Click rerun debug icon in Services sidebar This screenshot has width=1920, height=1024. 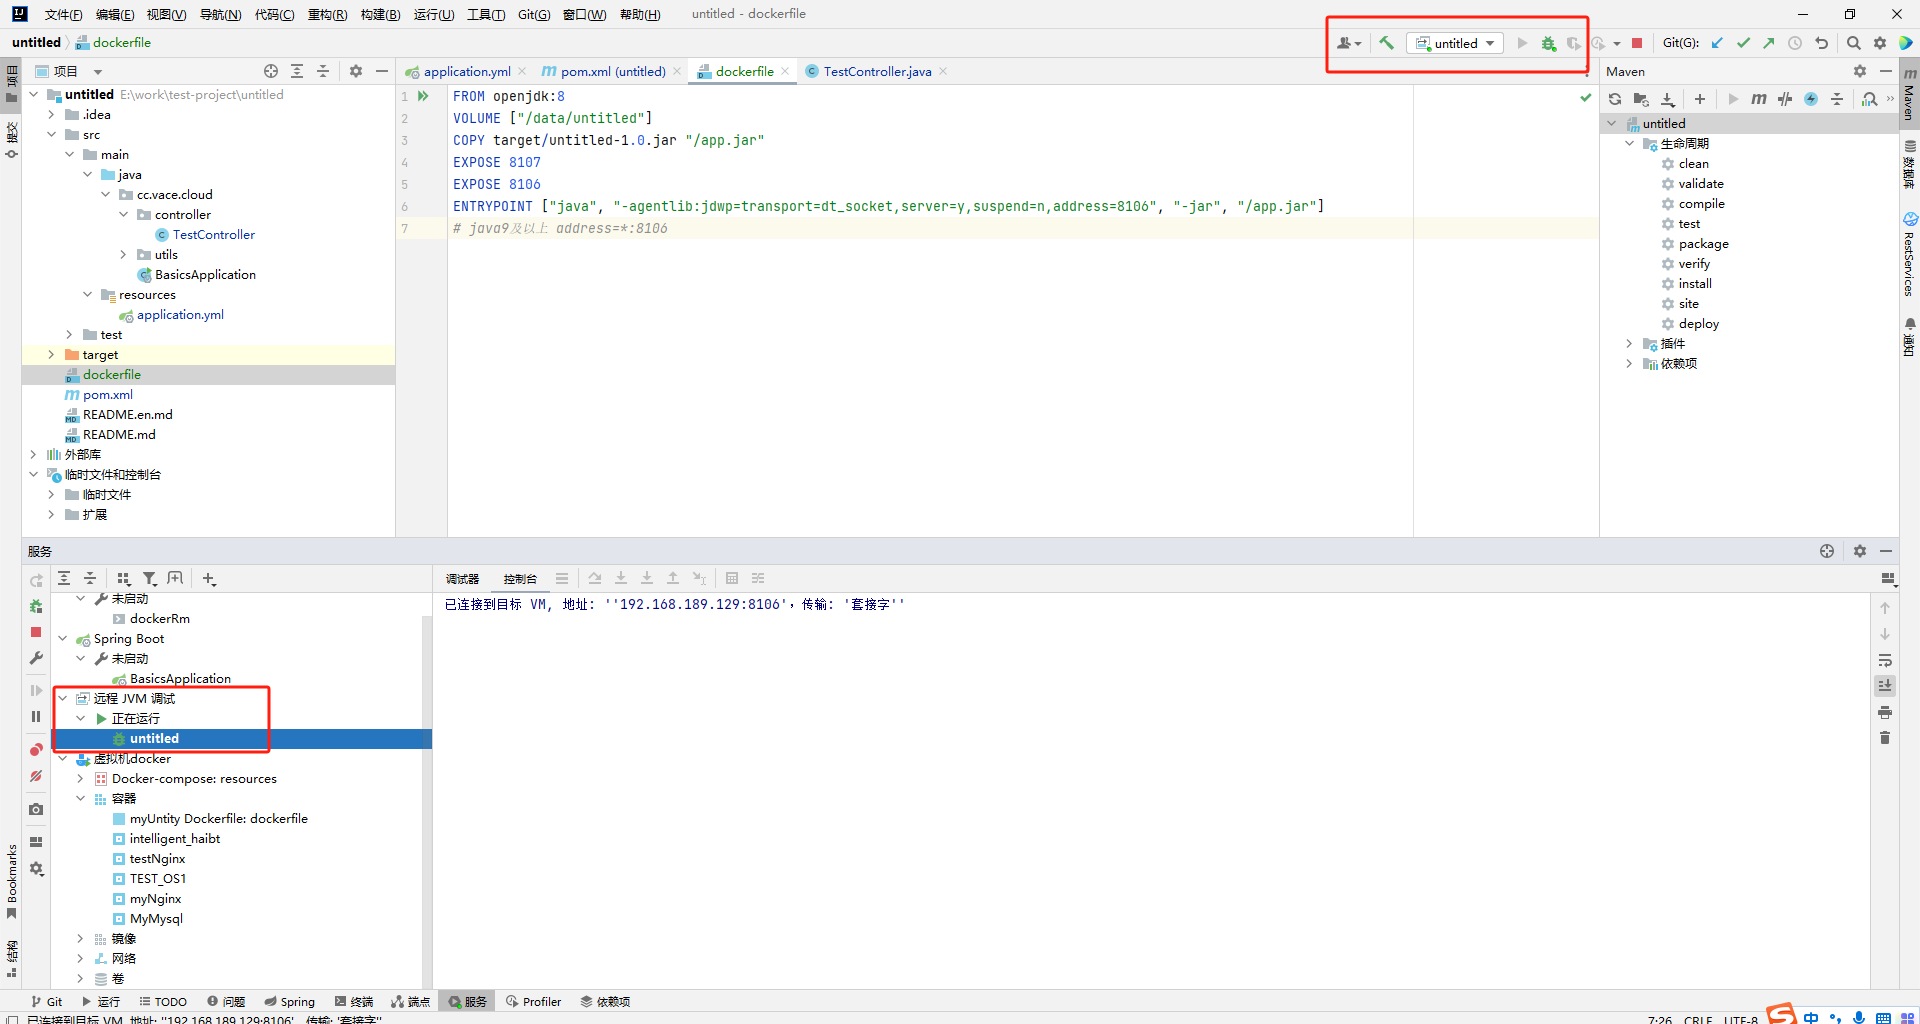click(36, 606)
